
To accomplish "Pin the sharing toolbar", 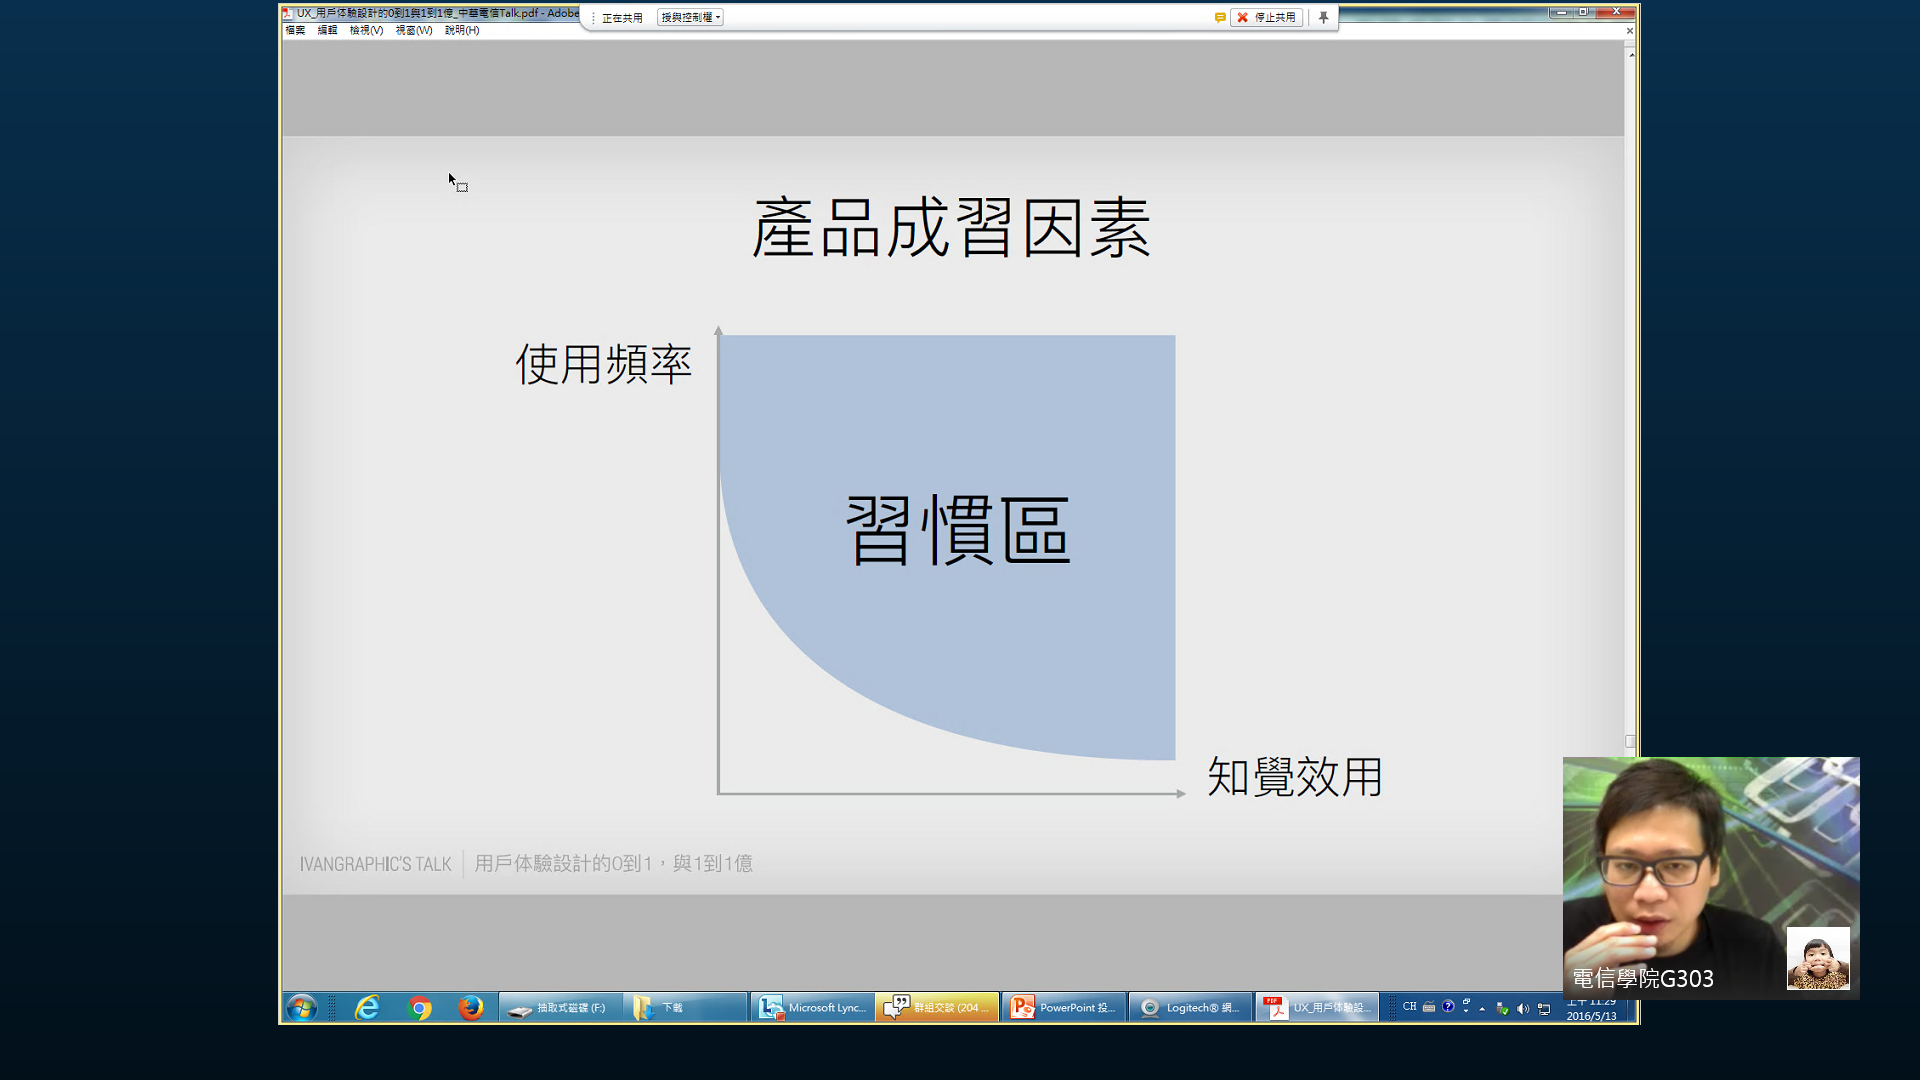I will (1323, 17).
